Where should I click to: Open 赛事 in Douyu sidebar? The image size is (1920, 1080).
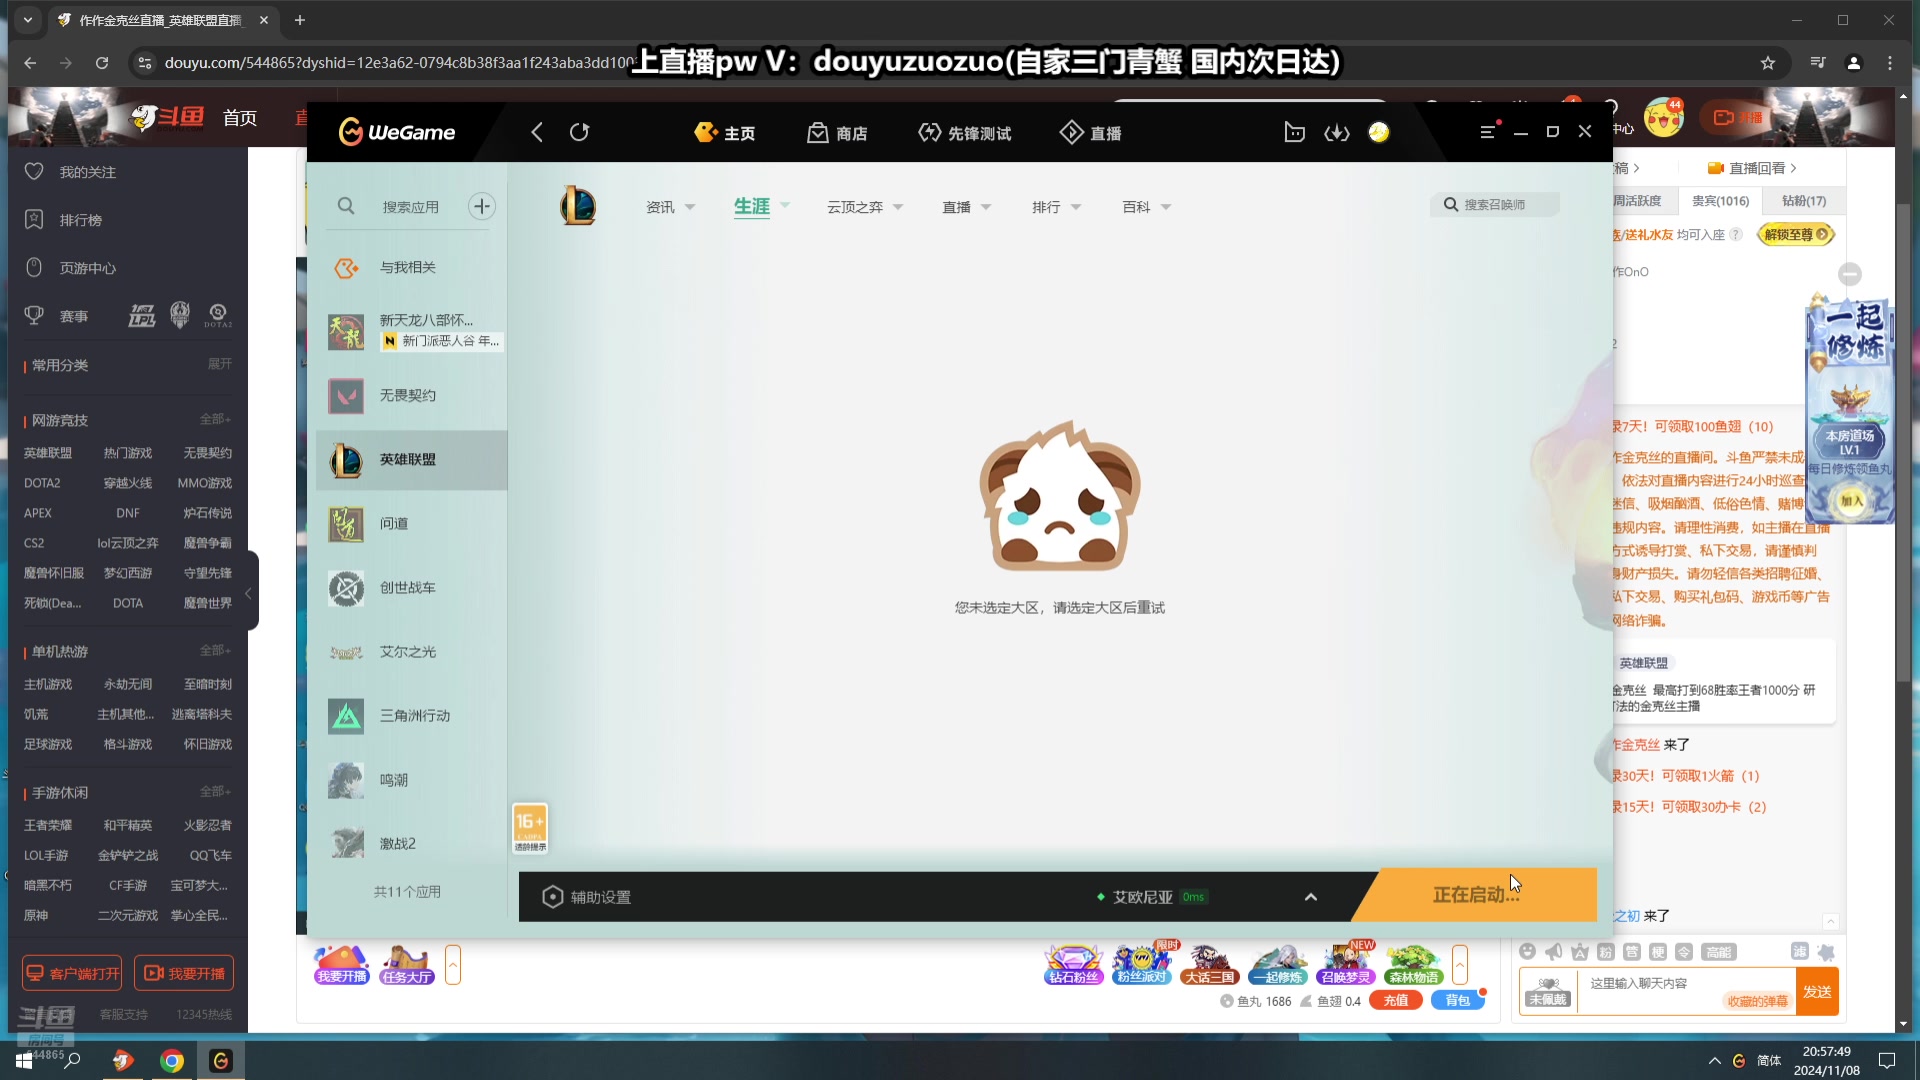pos(57,316)
